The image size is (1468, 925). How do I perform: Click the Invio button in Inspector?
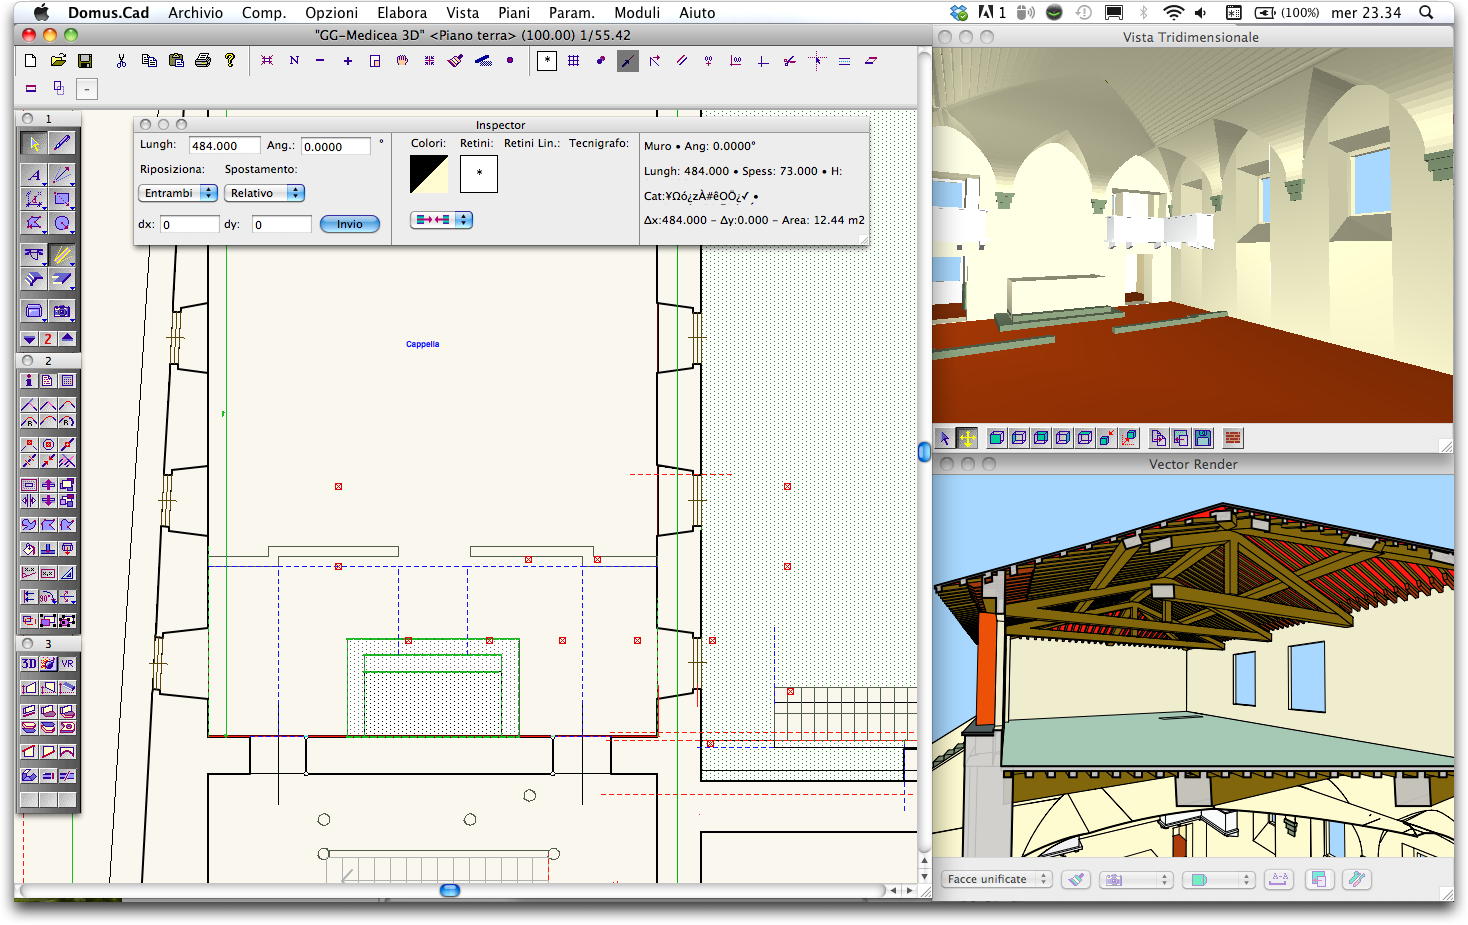pos(350,224)
